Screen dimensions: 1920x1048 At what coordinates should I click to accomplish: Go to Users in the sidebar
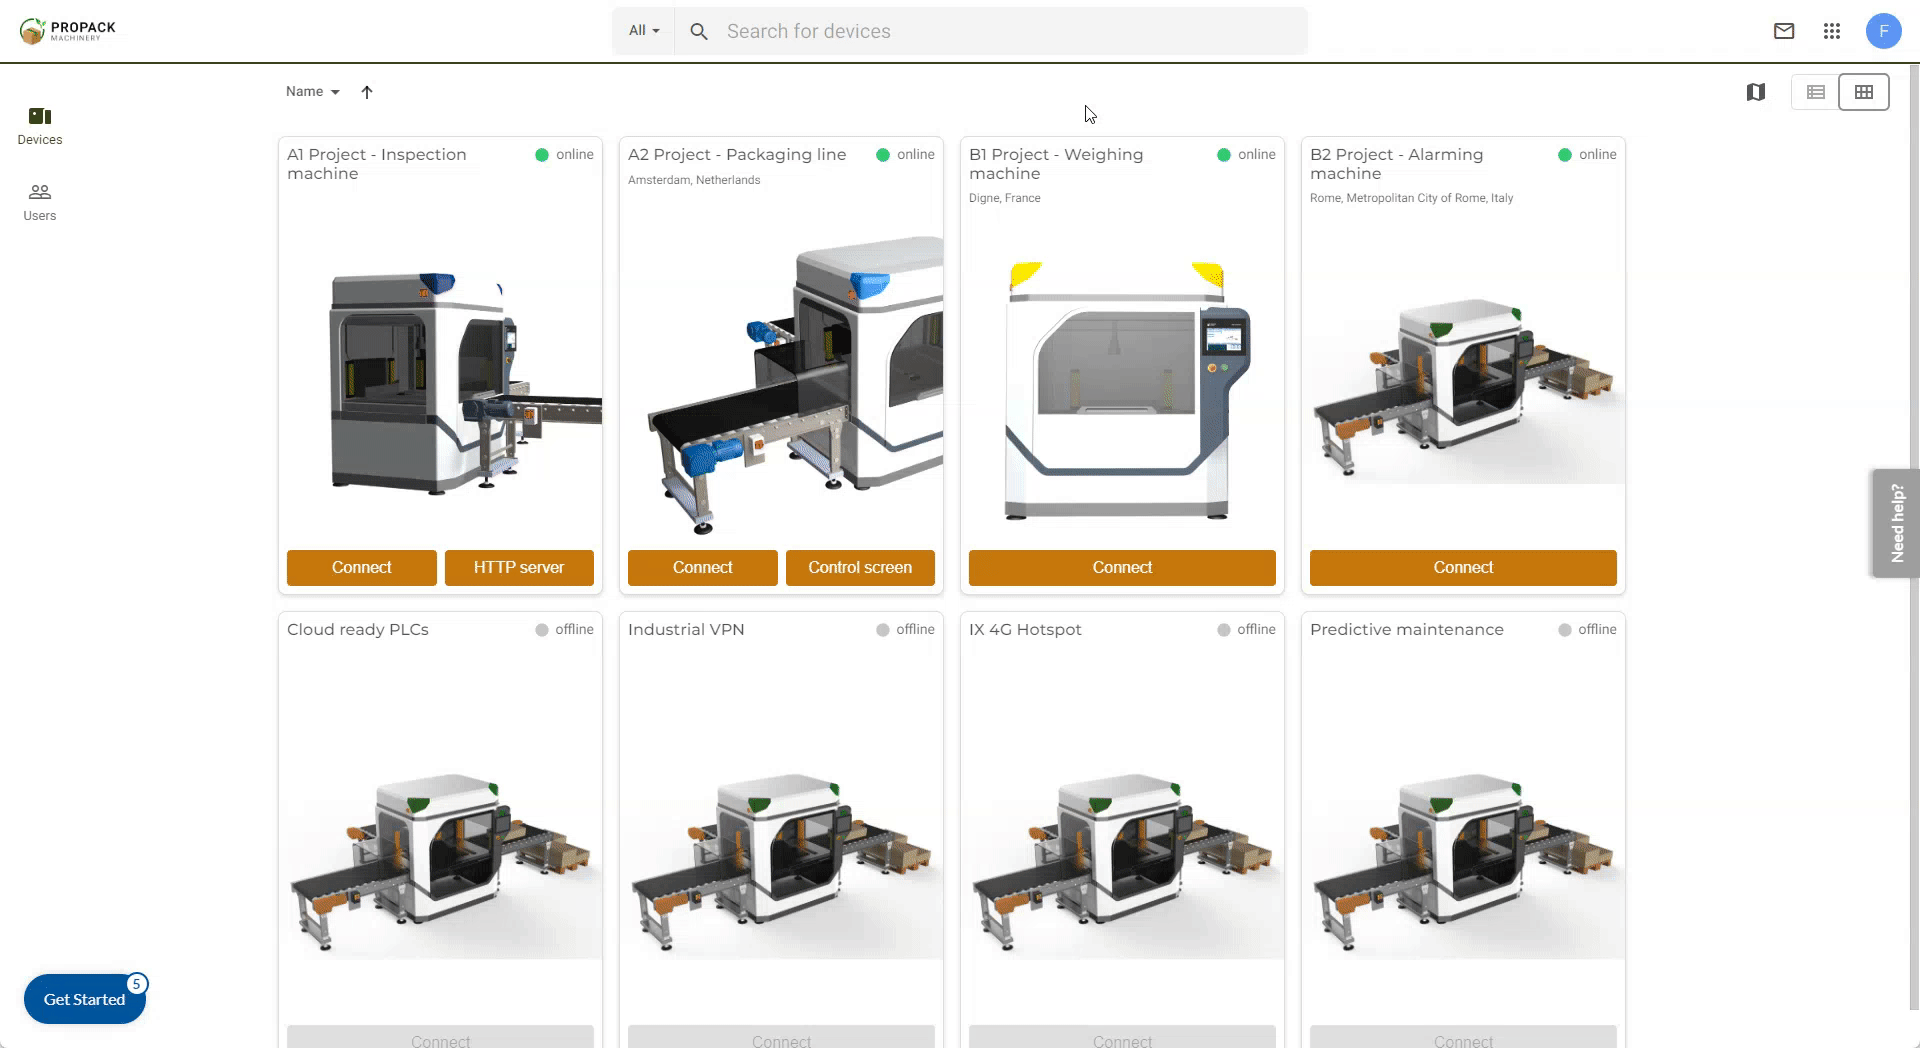(x=40, y=202)
